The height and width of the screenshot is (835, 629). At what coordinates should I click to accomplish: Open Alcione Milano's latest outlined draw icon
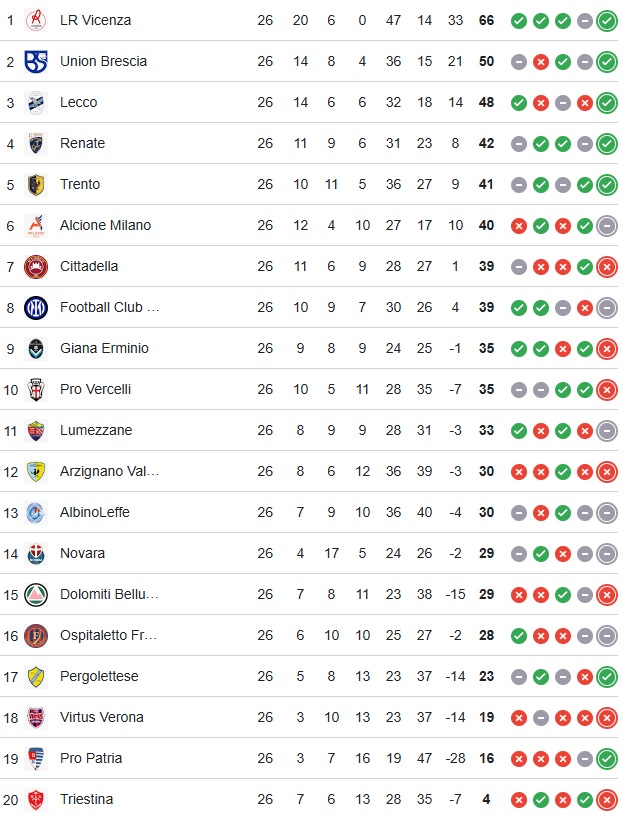click(607, 225)
